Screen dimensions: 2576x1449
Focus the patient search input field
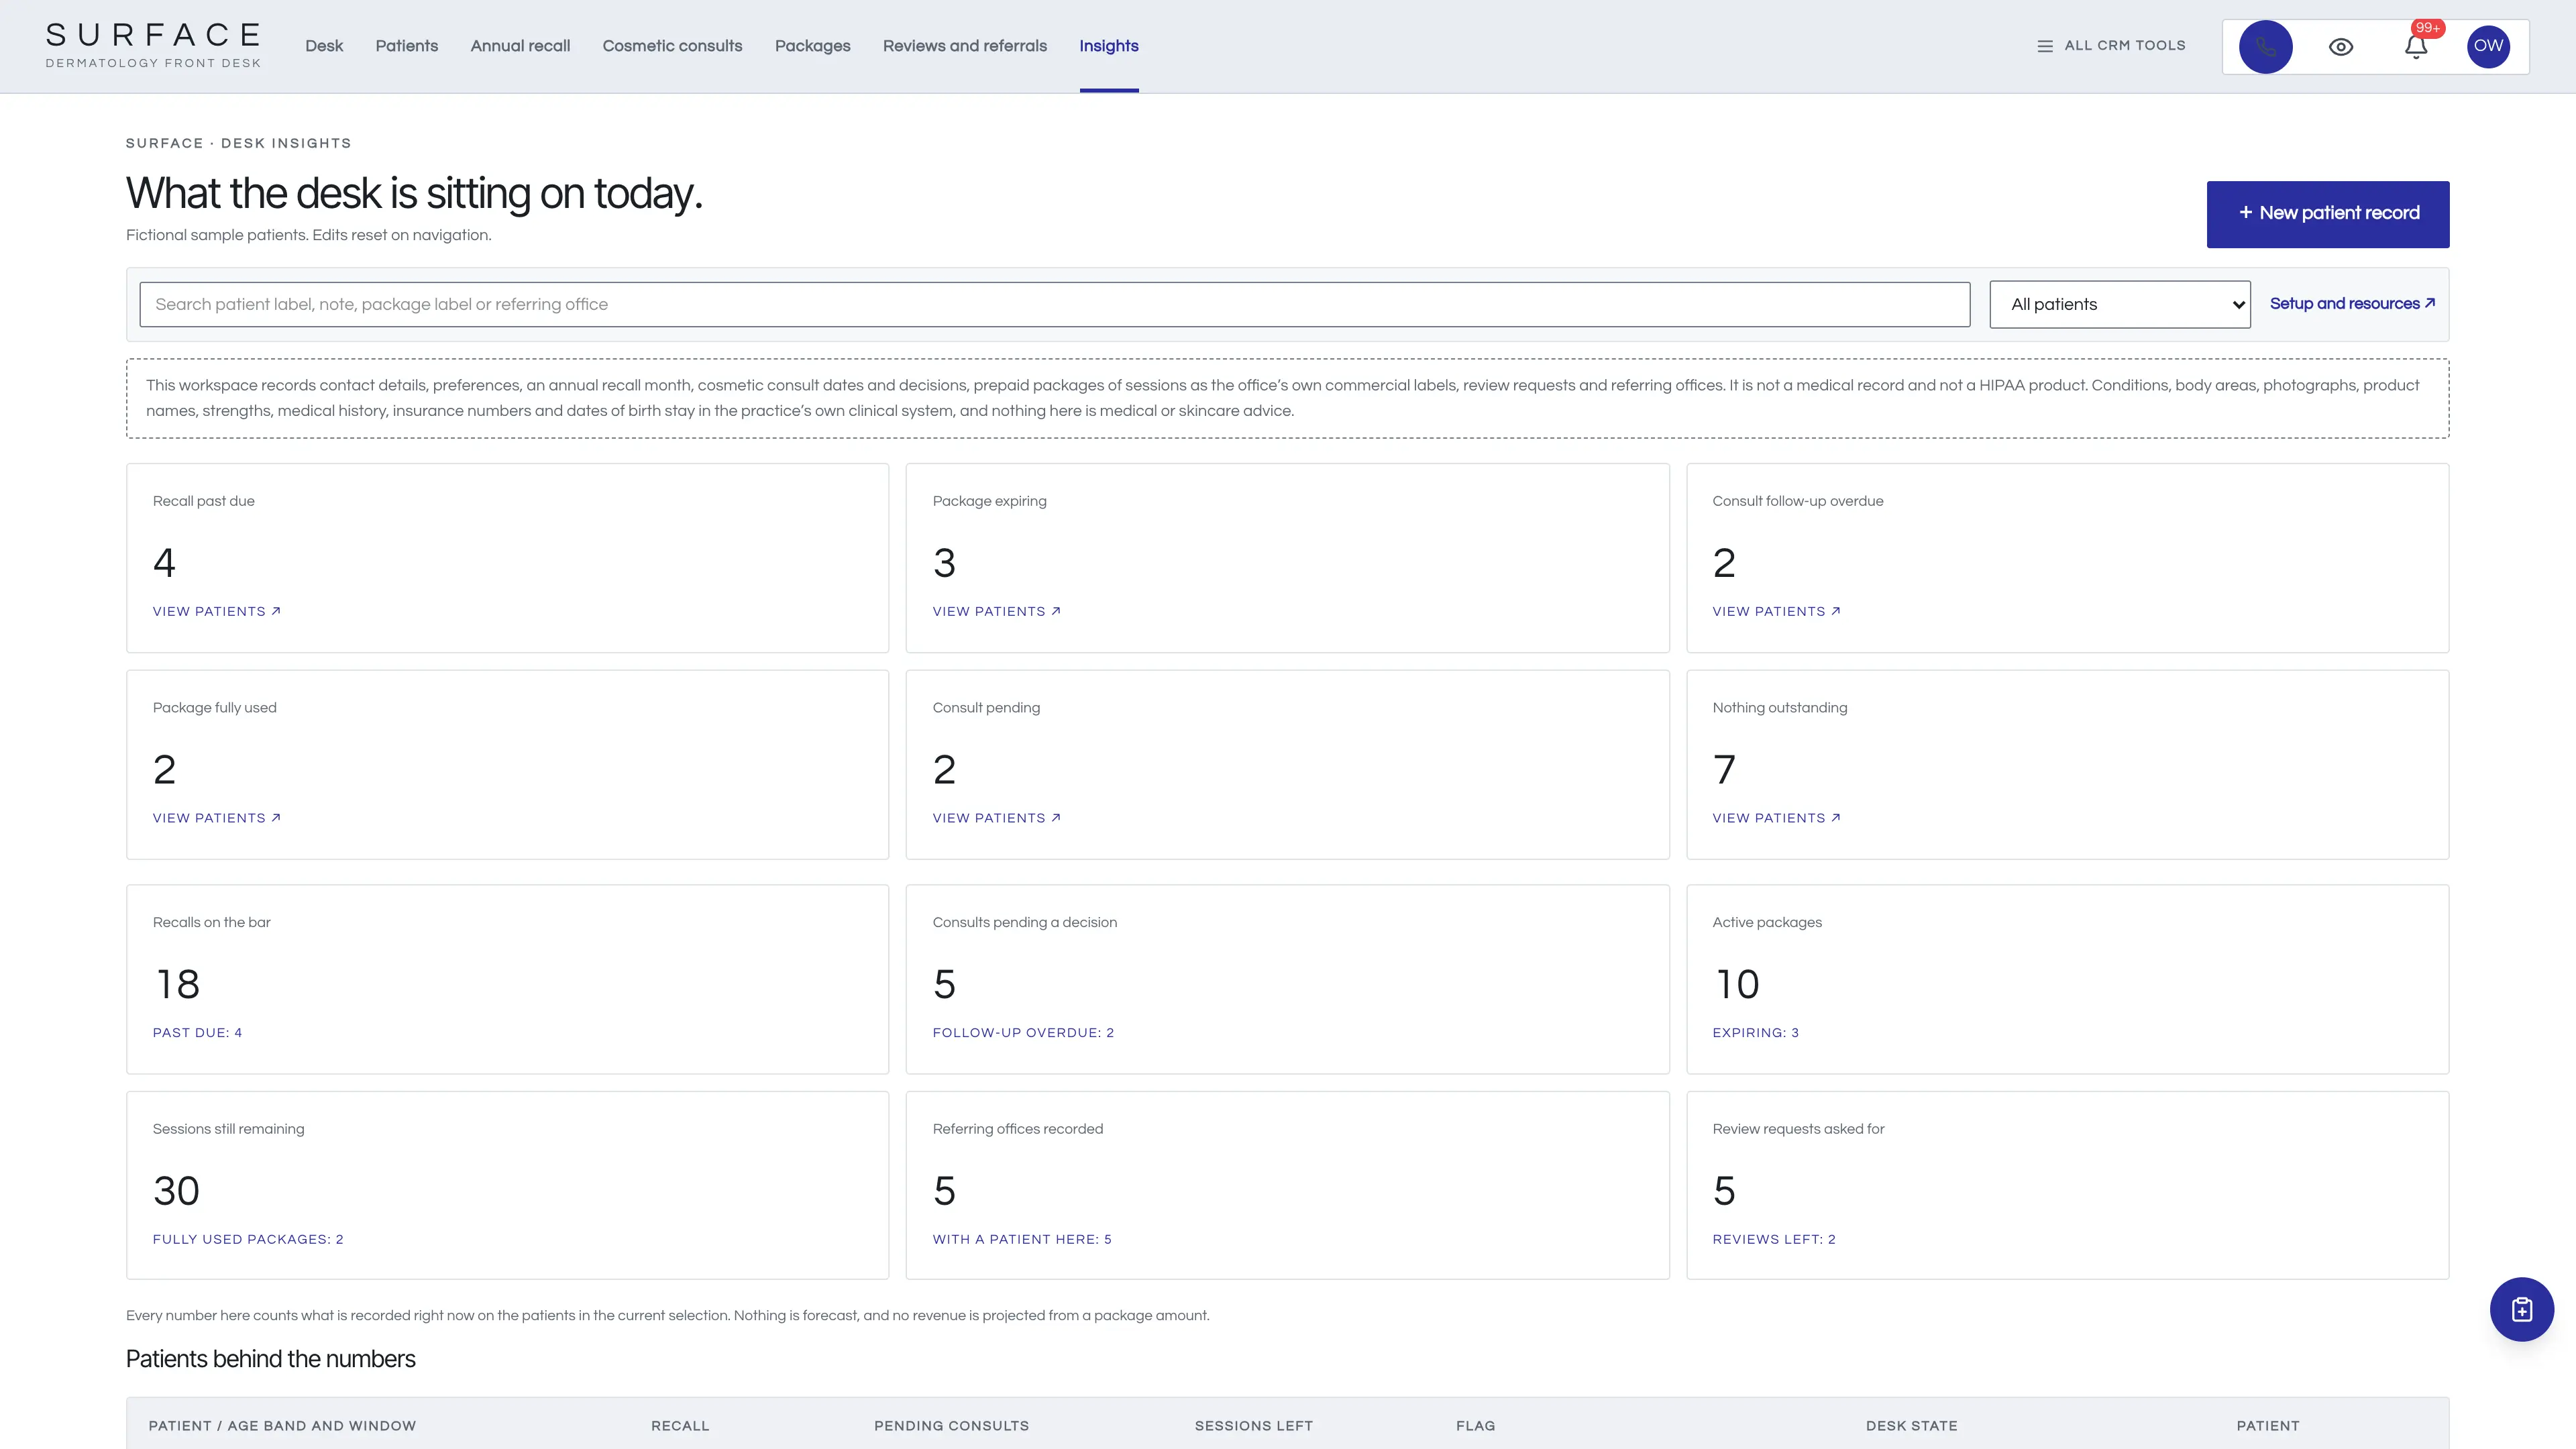[1054, 304]
